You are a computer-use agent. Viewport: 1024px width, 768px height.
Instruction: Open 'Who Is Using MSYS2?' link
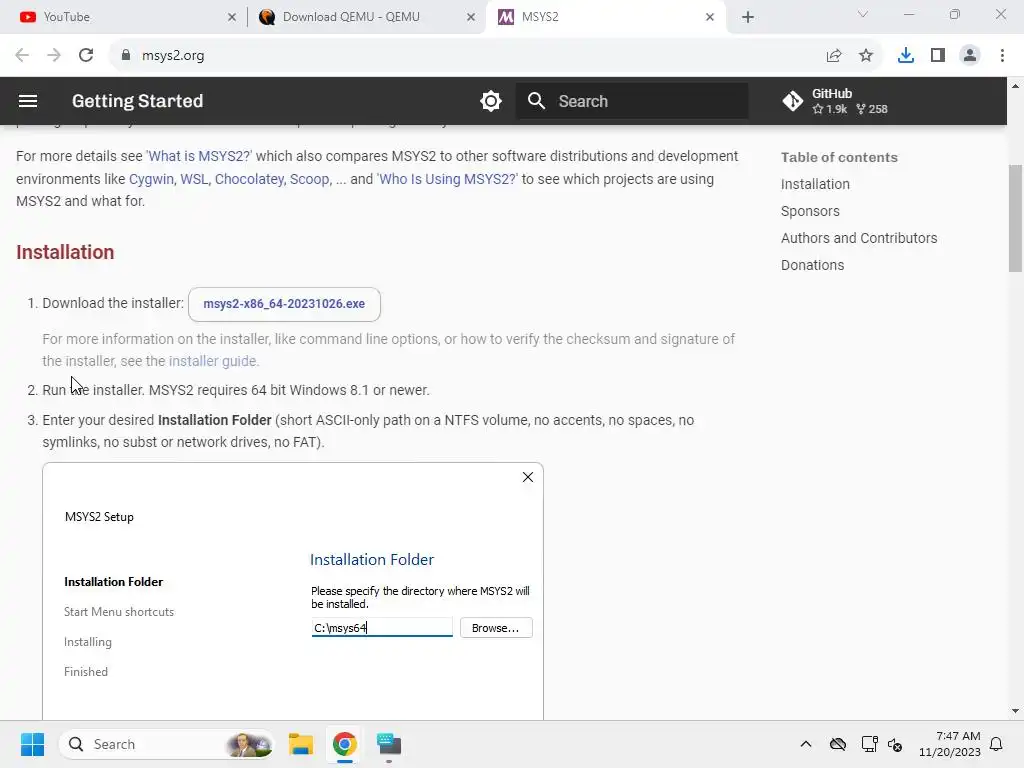(x=447, y=179)
